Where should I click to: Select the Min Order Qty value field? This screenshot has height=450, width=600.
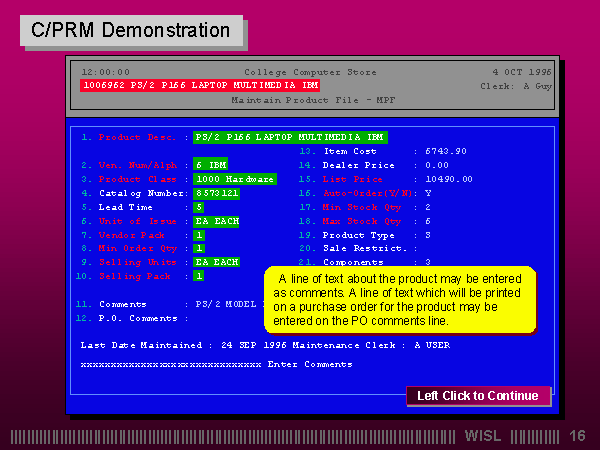[199, 248]
